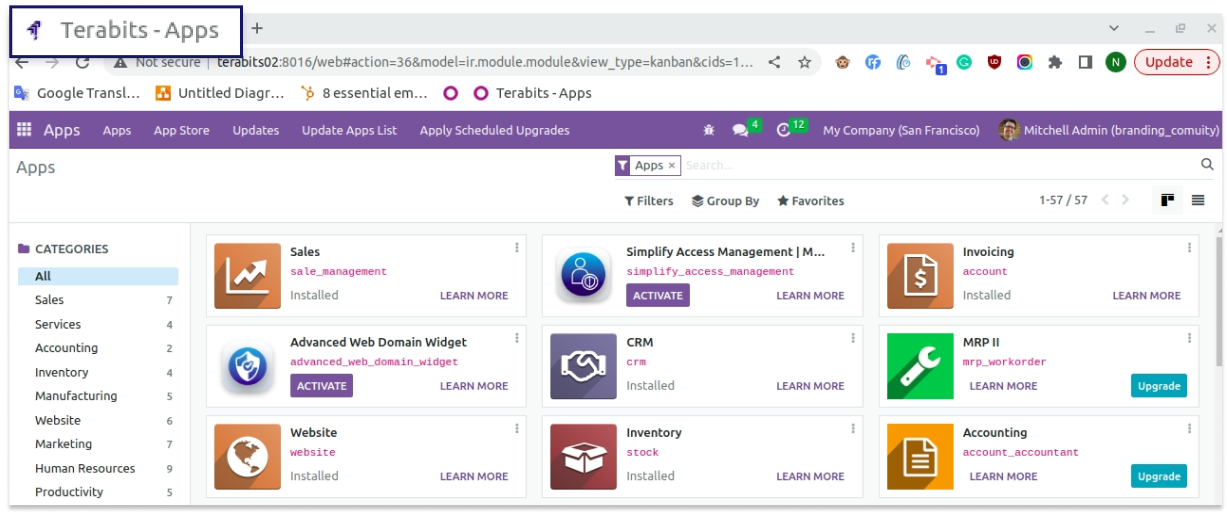
Task: Open the Invoicing card three-dot menu
Action: pos(1189,248)
